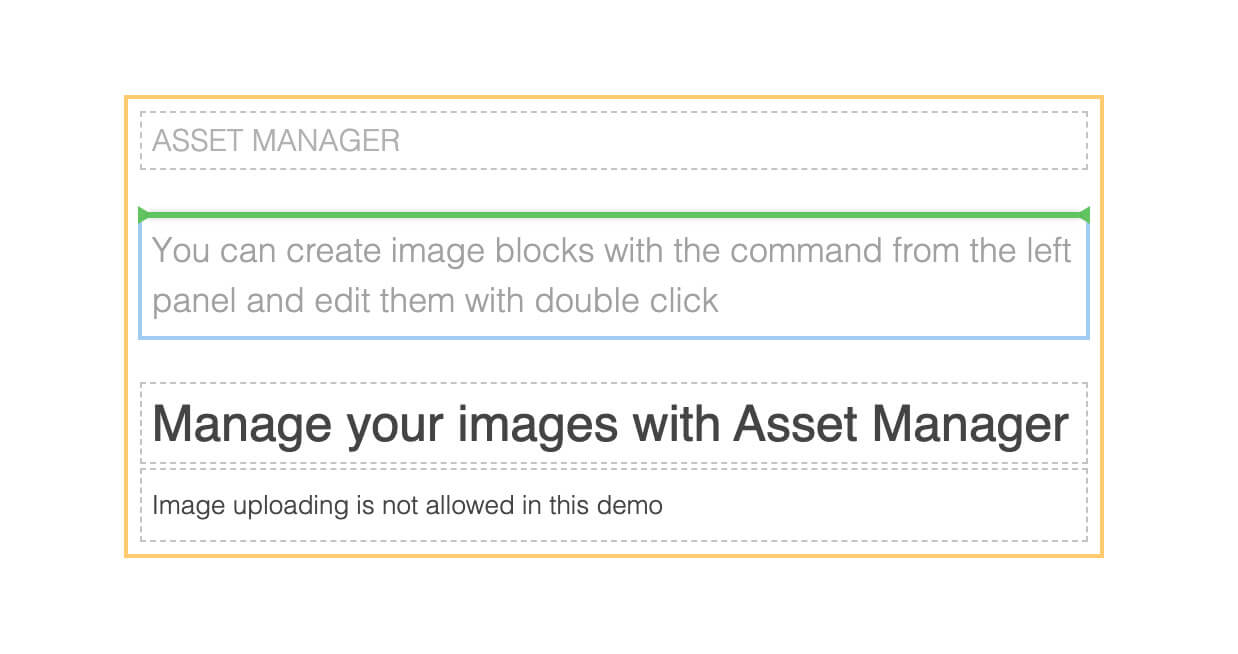Select the ASSET MANAGER label block
This screenshot has width=1238, height=654.
coord(614,141)
